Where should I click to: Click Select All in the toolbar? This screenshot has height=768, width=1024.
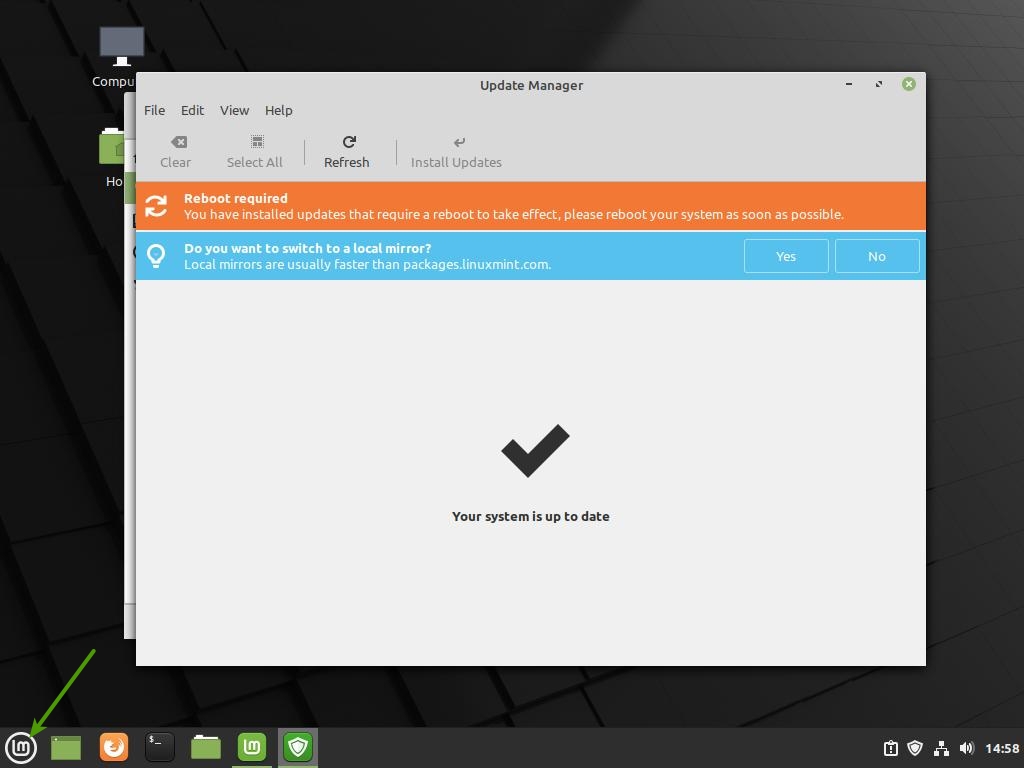click(x=255, y=151)
